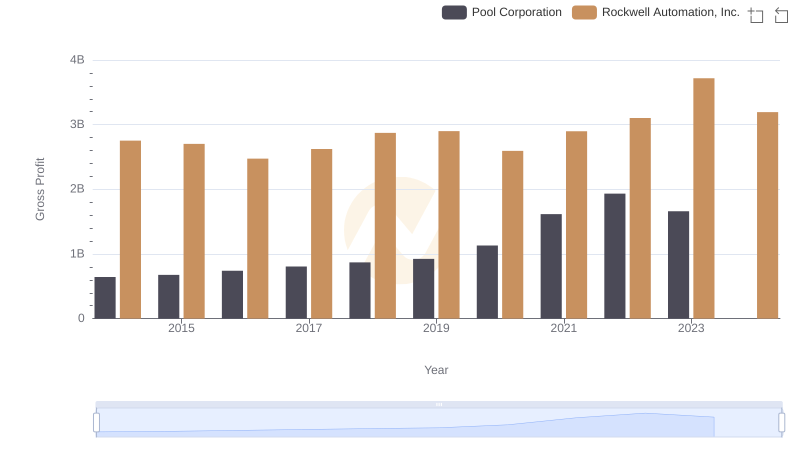Image resolution: width=800 pixels, height=461 pixels.
Task: Click the Year axis title
Action: pyautogui.click(x=436, y=370)
